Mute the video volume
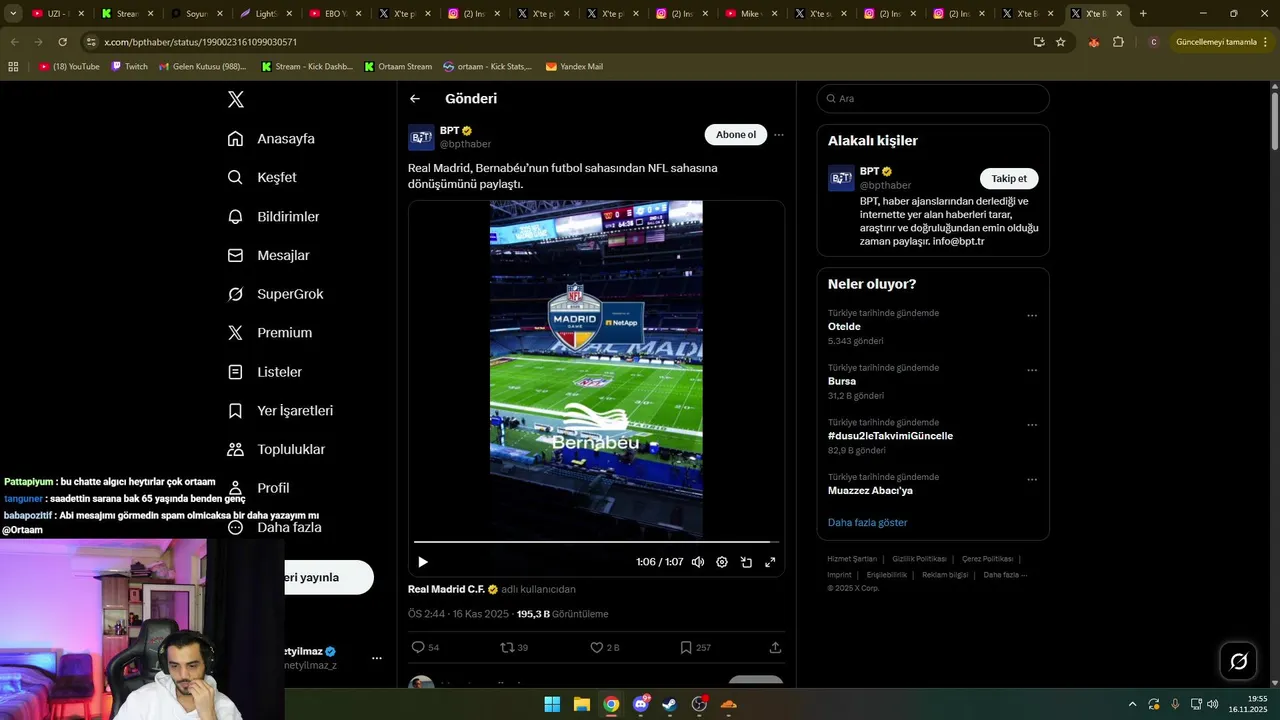This screenshot has width=1280, height=720. pos(698,562)
